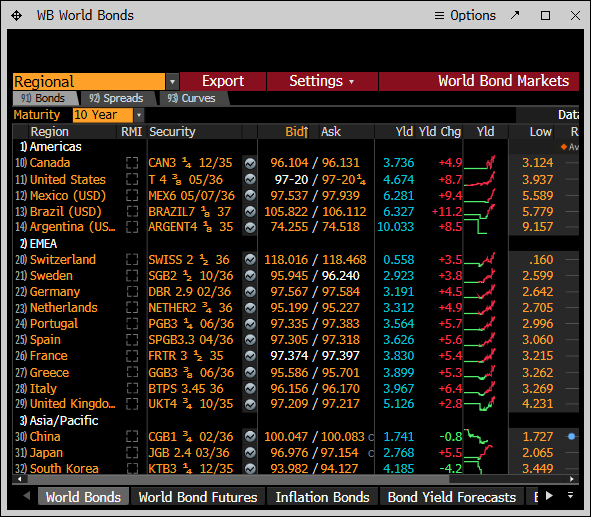Click the blue range marker in China row

571,436
